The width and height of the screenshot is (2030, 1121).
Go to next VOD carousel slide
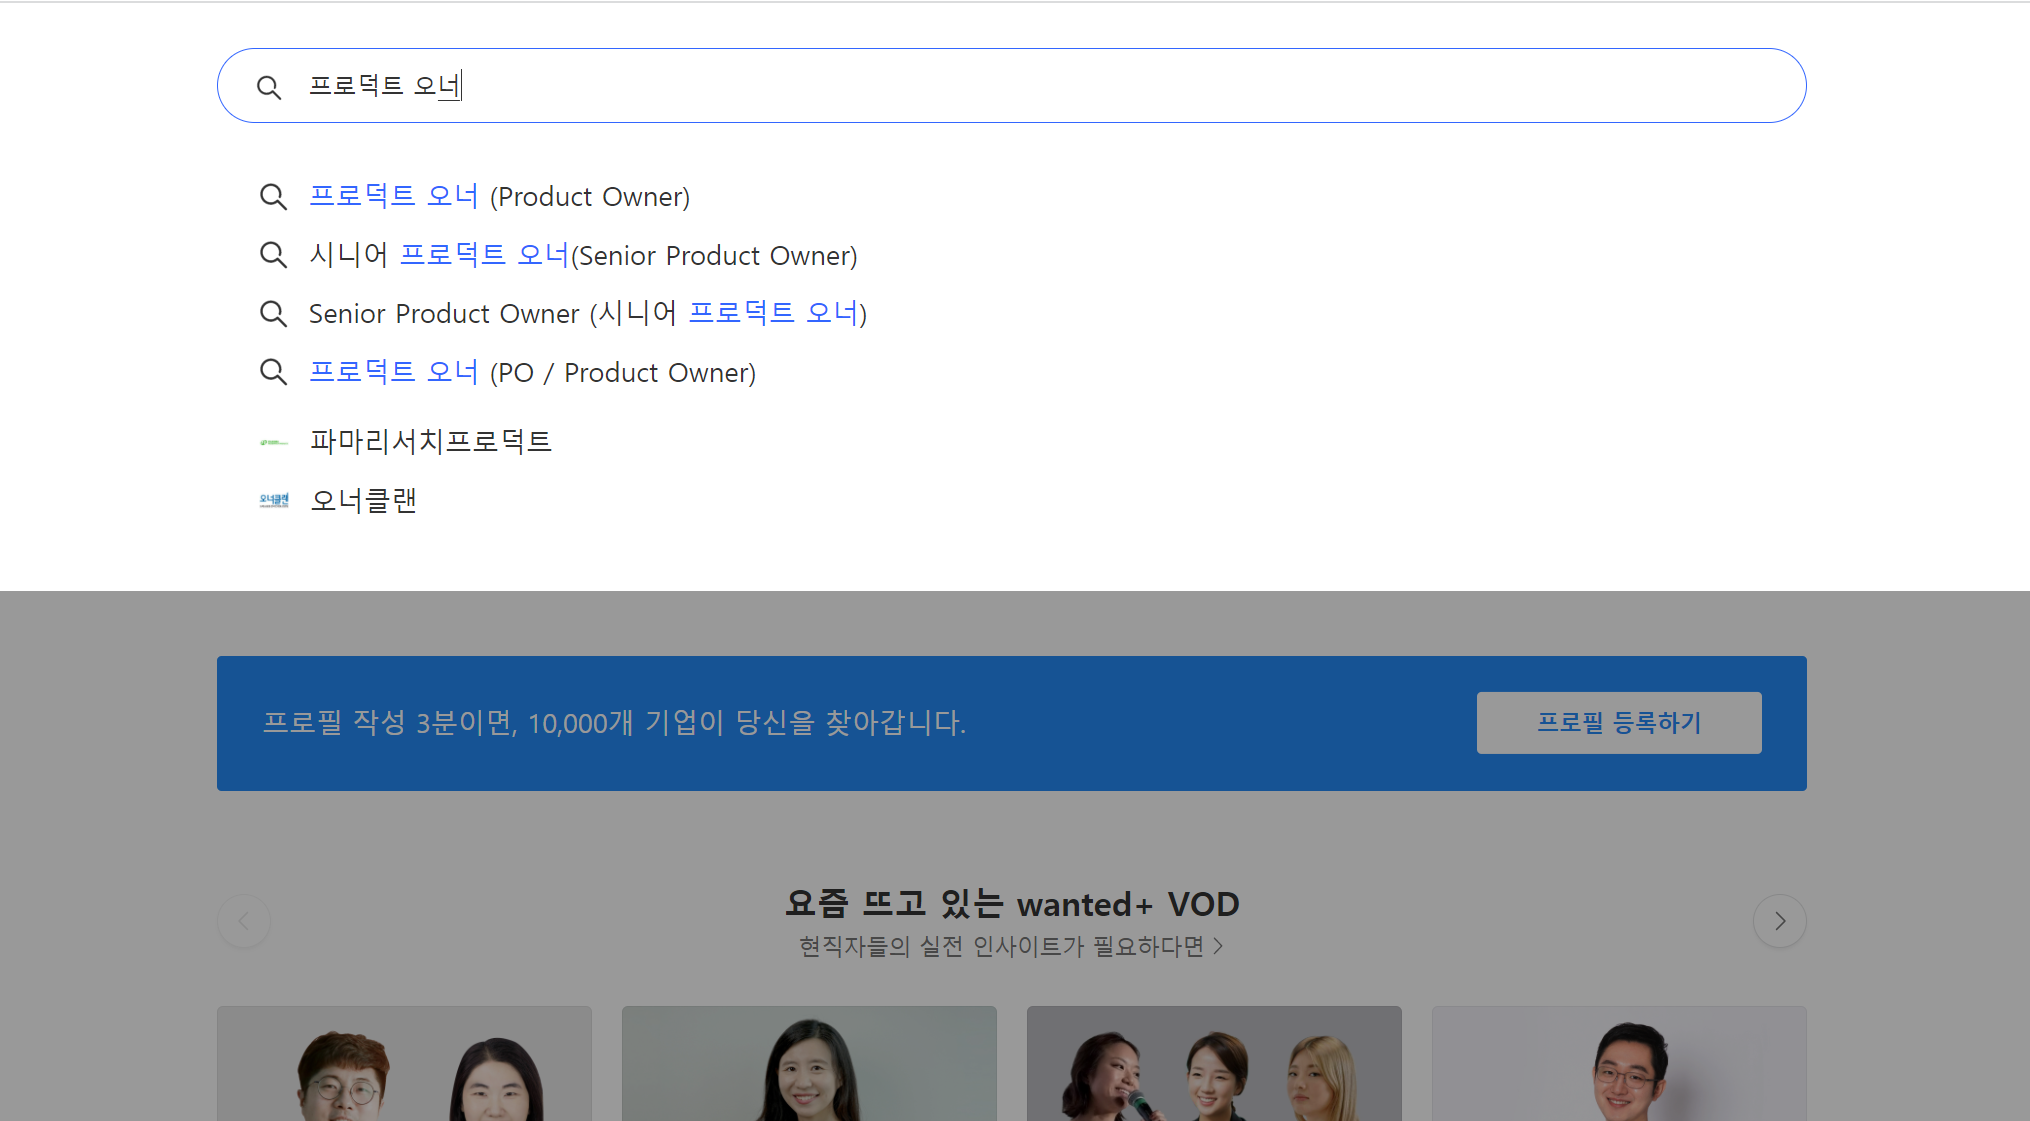(x=1779, y=921)
